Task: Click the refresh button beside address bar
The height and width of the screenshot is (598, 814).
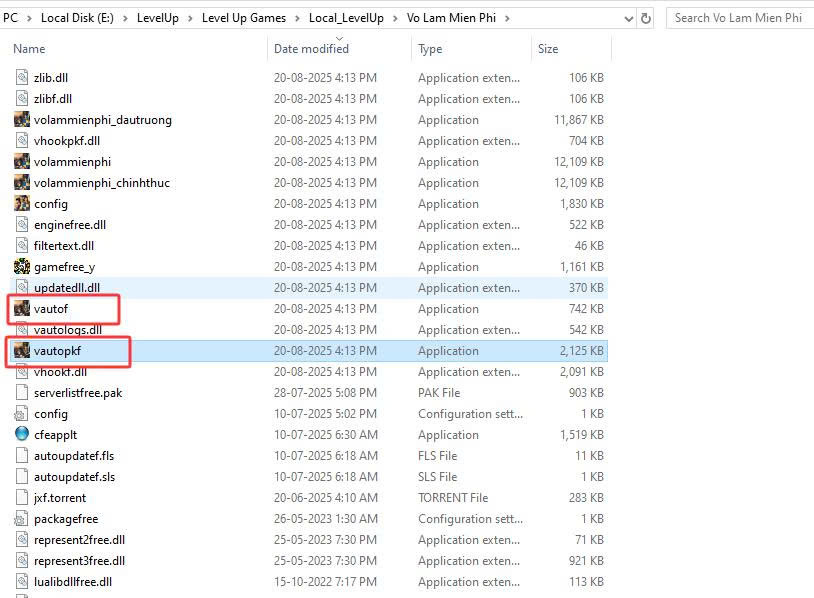Action: (646, 18)
